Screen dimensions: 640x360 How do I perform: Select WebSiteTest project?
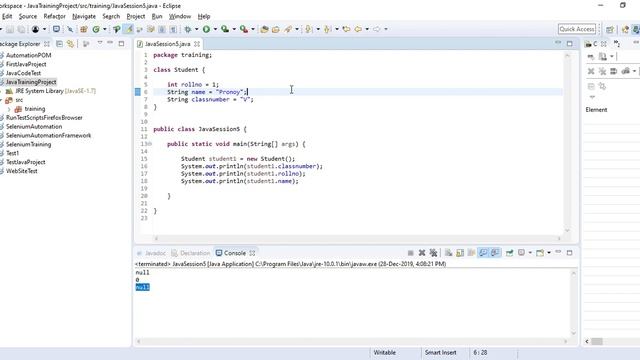tap(22, 171)
